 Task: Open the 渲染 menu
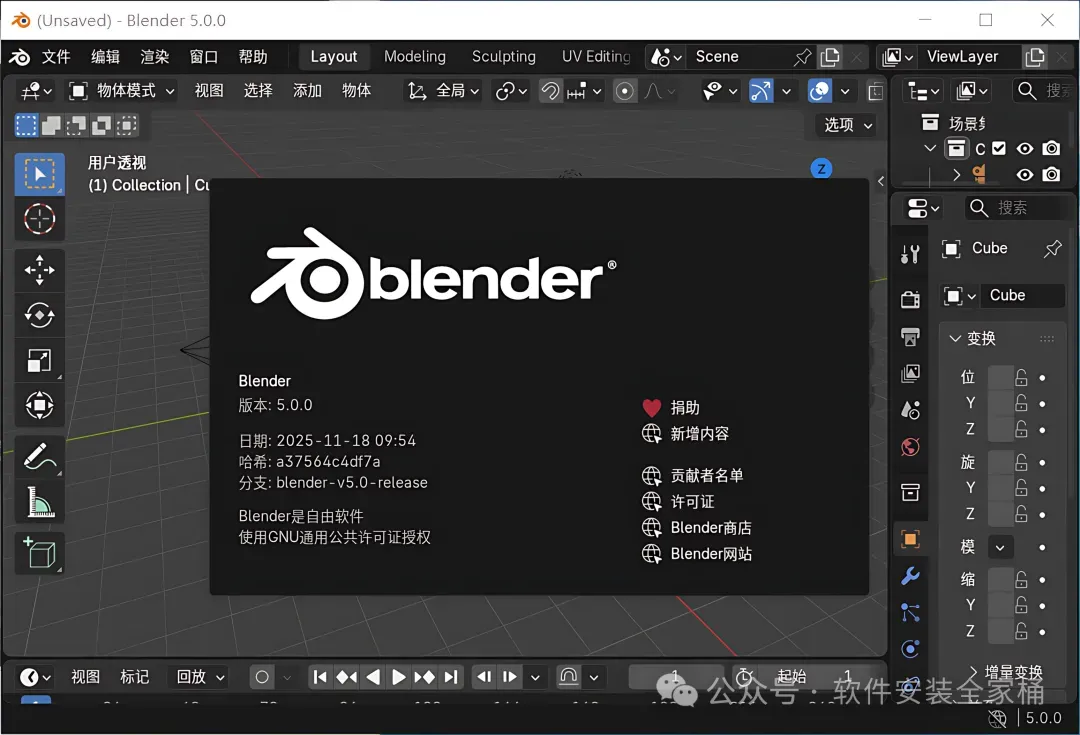click(154, 56)
